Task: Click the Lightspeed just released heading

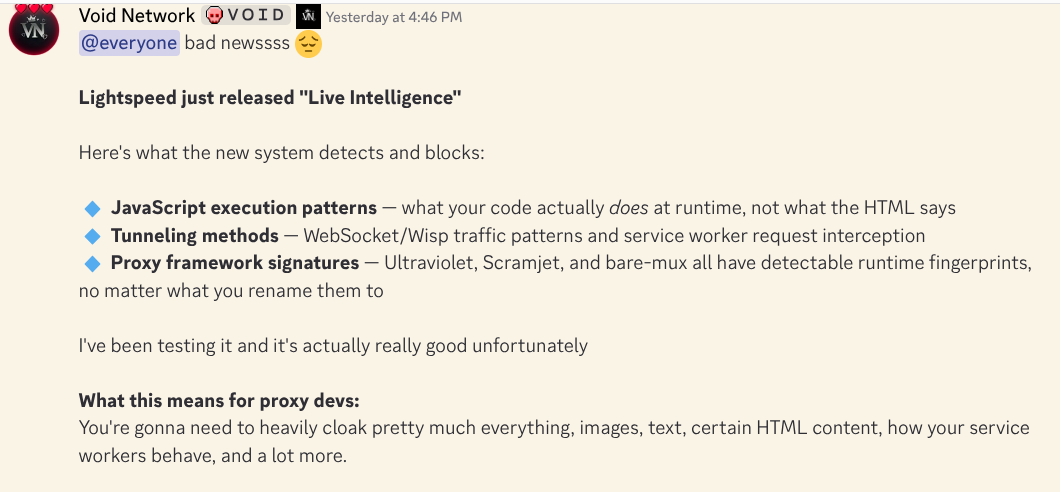Action: pyautogui.click(x=270, y=98)
